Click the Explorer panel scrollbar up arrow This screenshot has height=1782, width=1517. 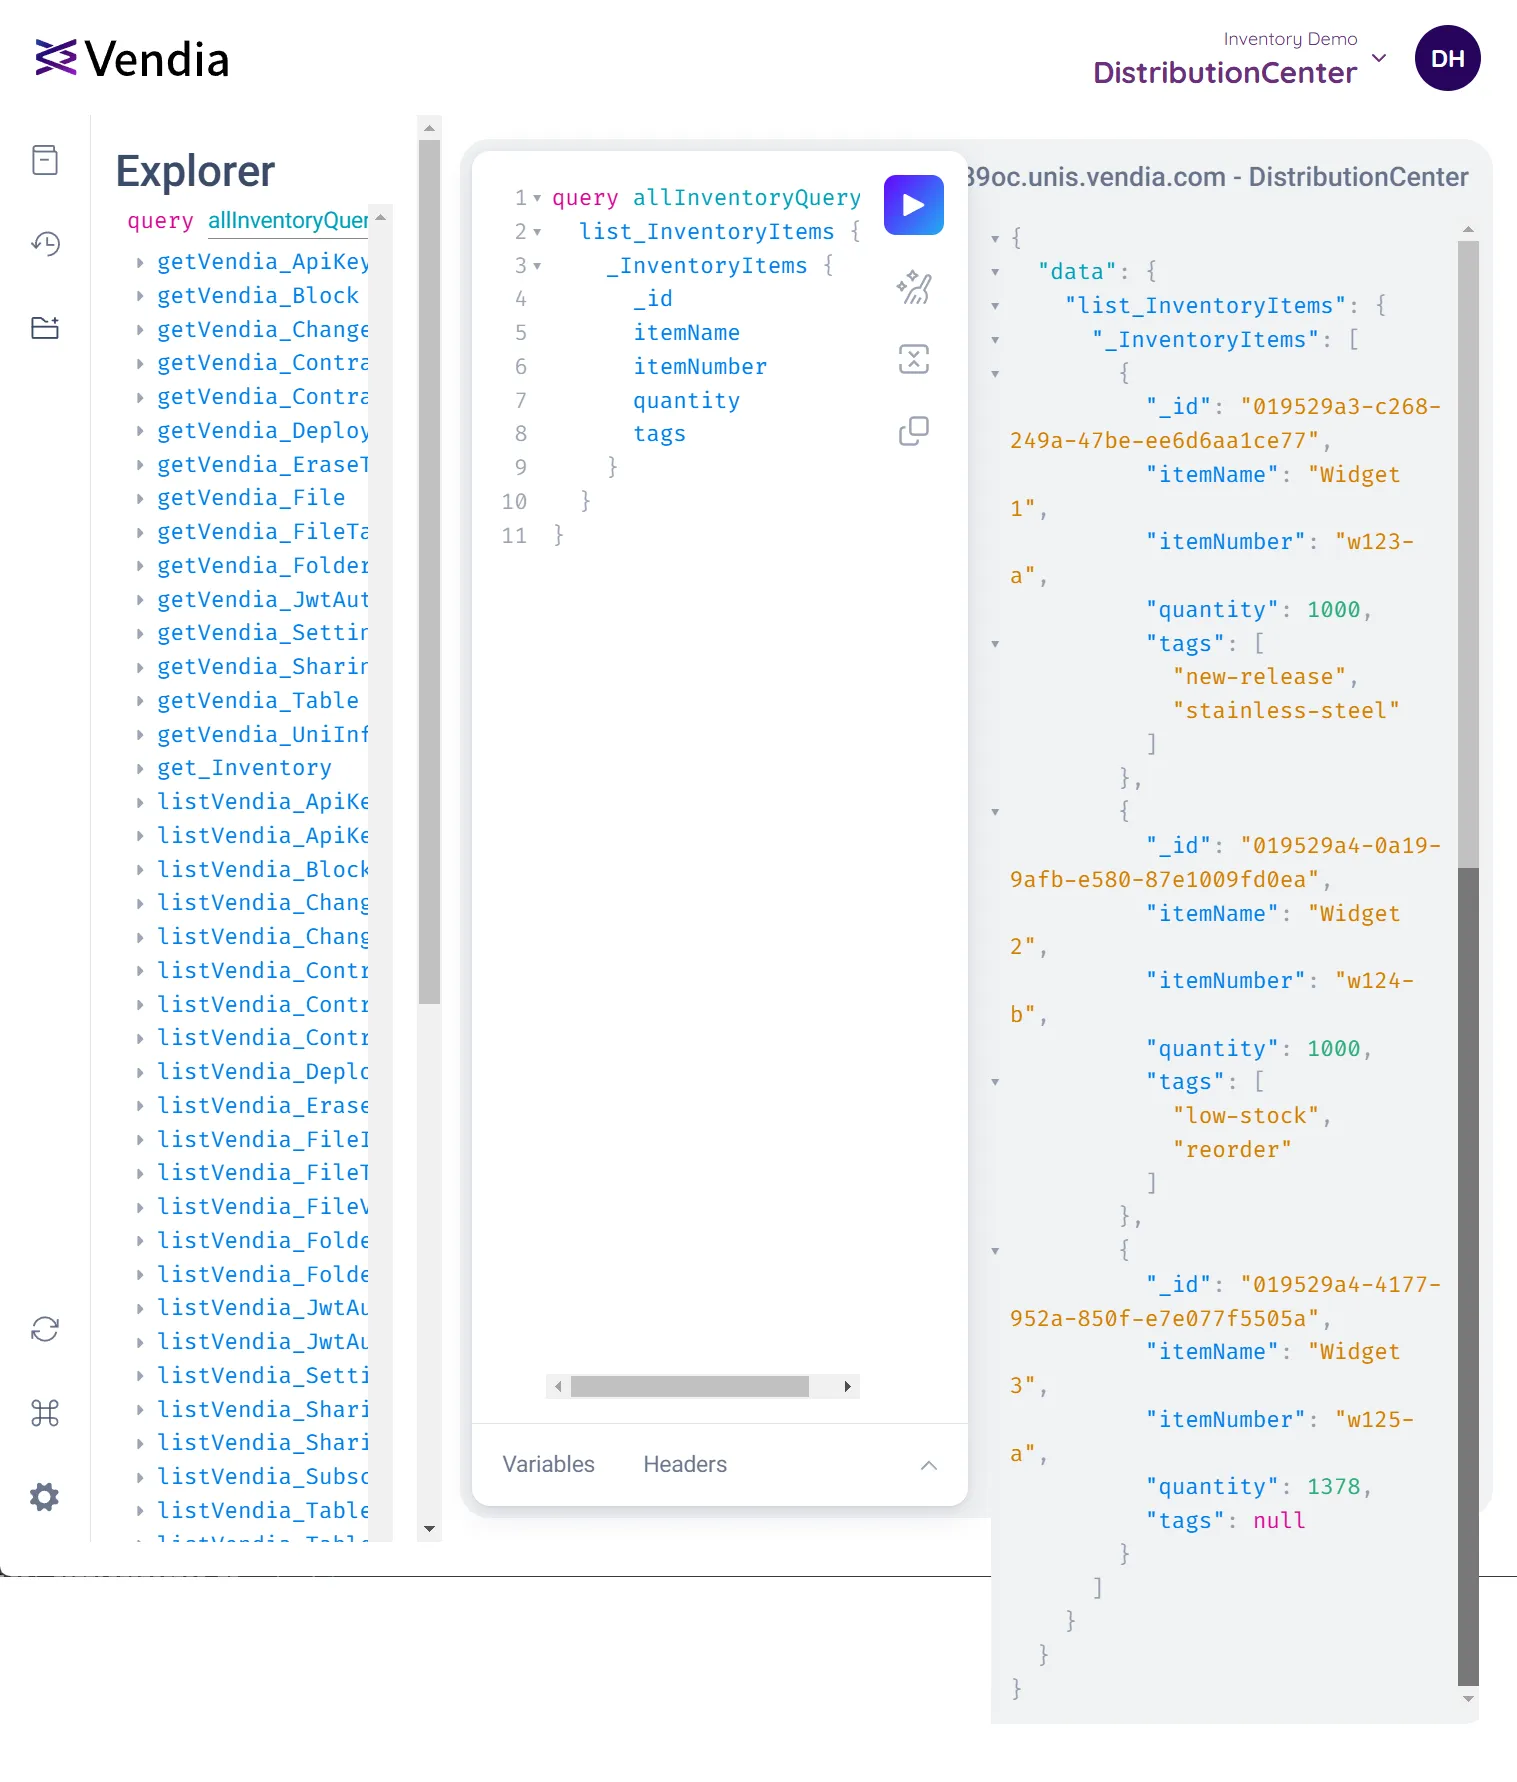[x=429, y=128]
